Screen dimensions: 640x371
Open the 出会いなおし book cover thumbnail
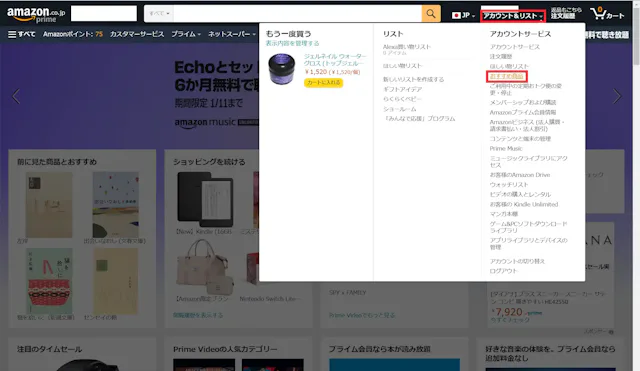116,204
